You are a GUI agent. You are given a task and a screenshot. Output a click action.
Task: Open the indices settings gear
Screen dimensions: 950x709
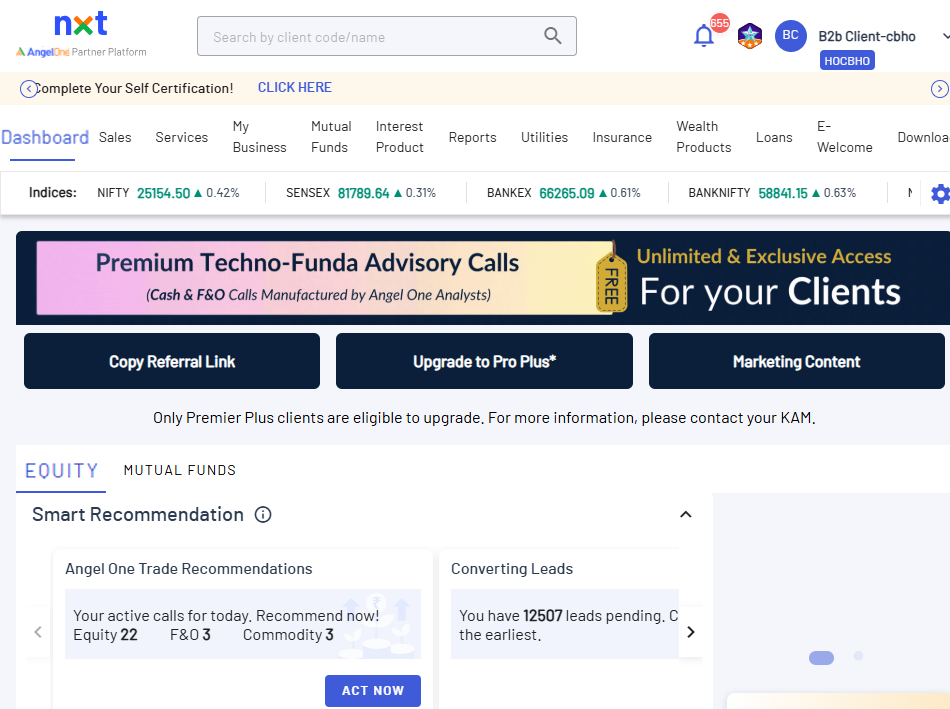point(939,194)
